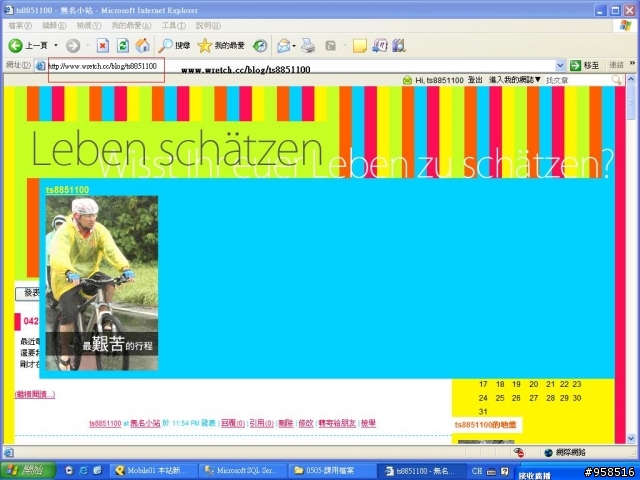
Task: Click the Forward arrow button
Action: (73, 45)
